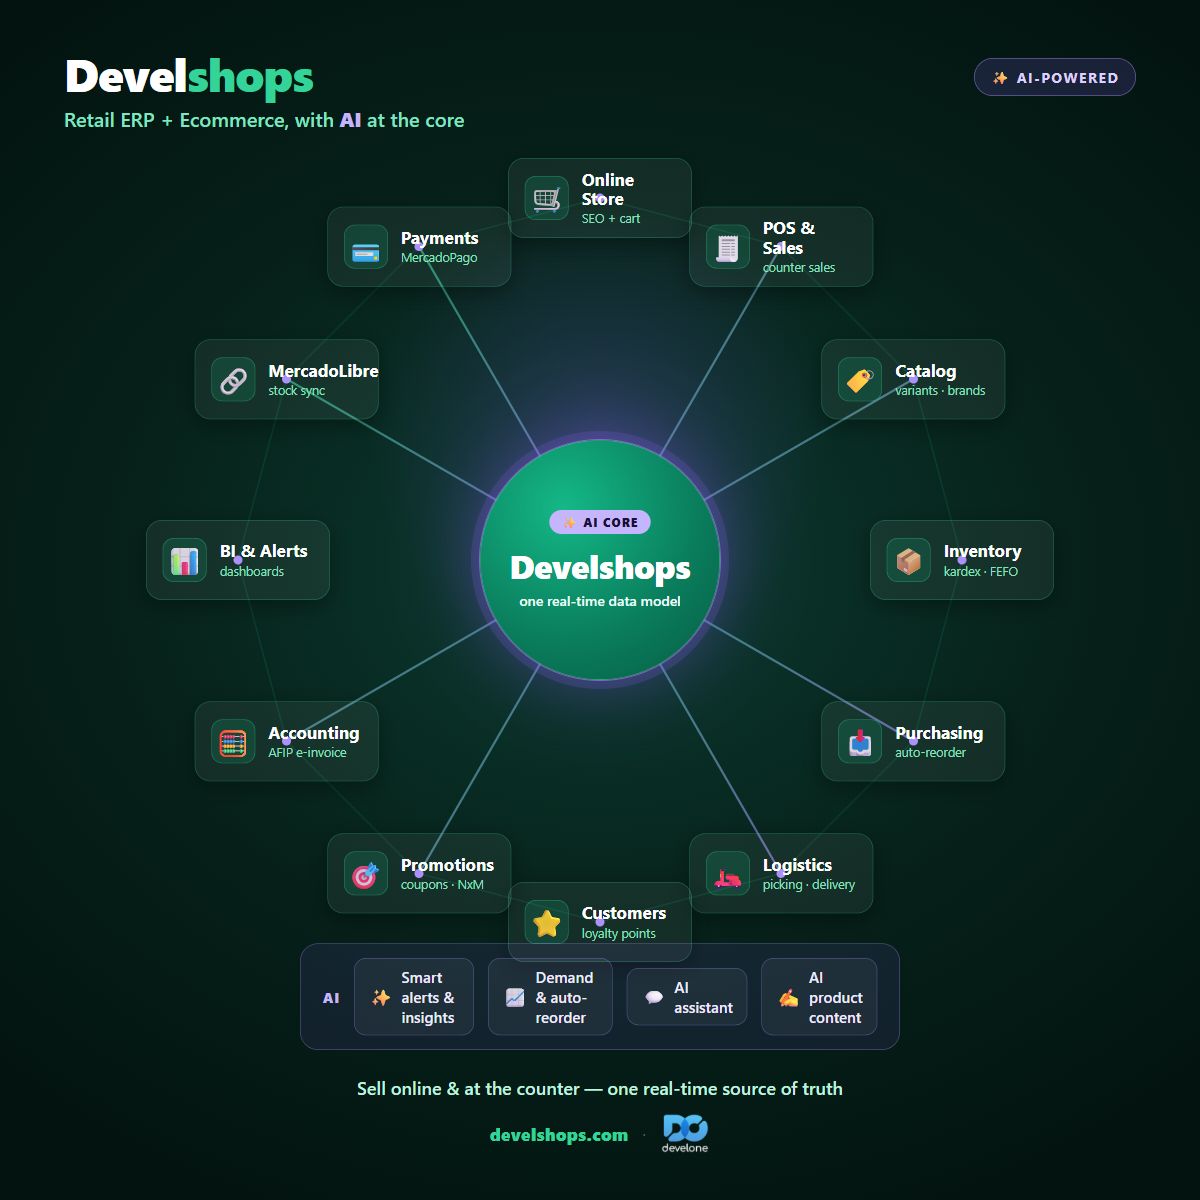Click the 'AI' label left of Smart alerts

coord(331,998)
